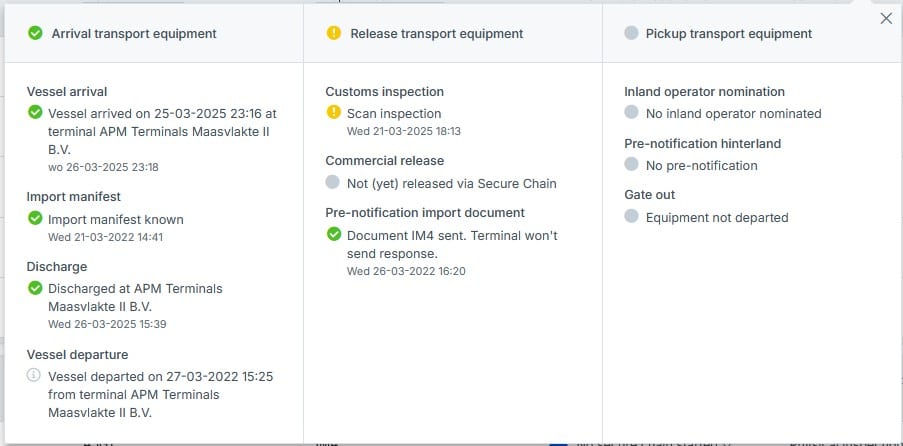Screen dimensions: 903x446
Task: Click yellow warning icon beside Scan inspection
Action: coord(334,113)
